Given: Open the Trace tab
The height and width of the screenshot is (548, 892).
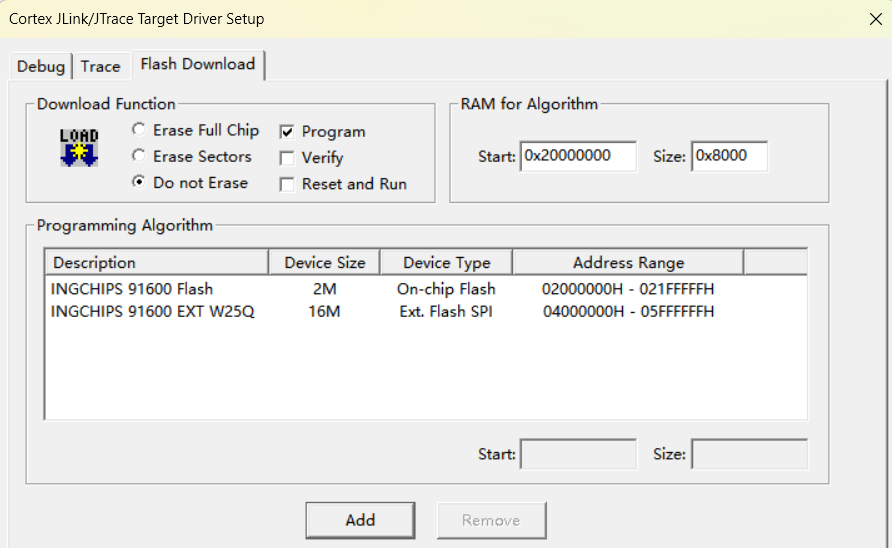Looking at the screenshot, I should pos(100,67).
